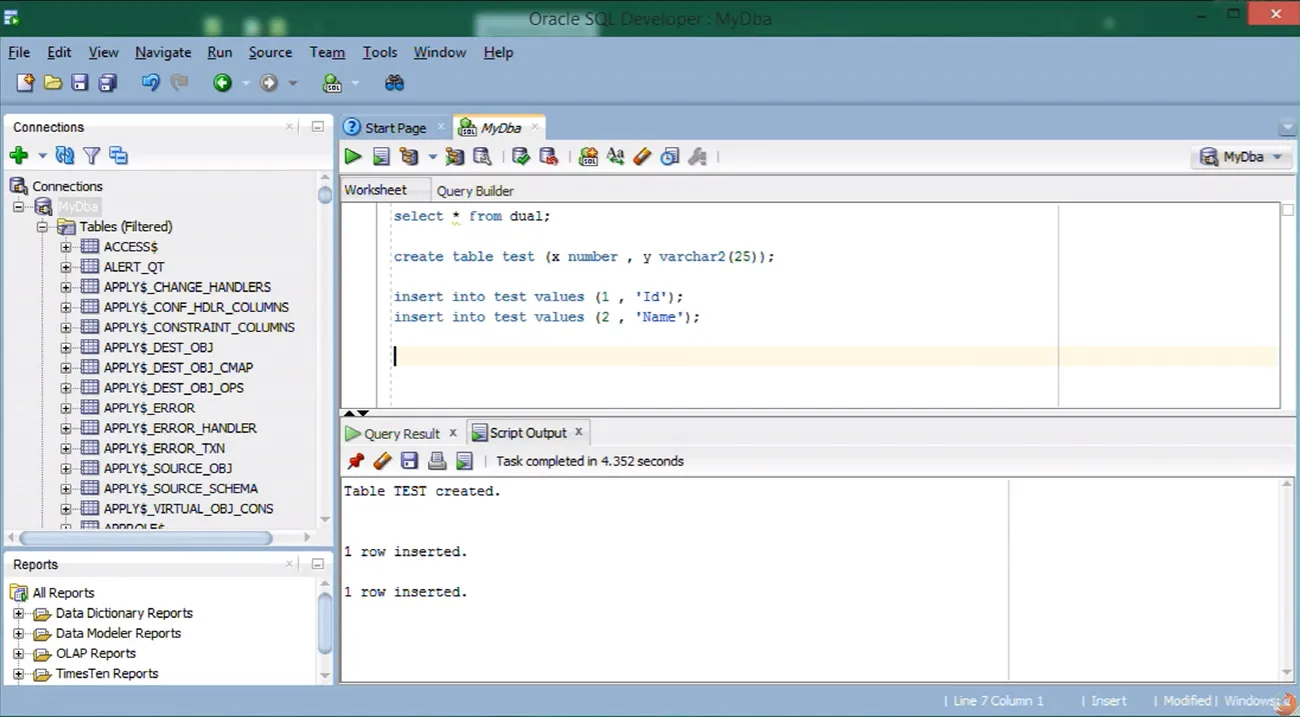Switch to the Query Builder tab
1300x717 pixels.
(475, 191)
